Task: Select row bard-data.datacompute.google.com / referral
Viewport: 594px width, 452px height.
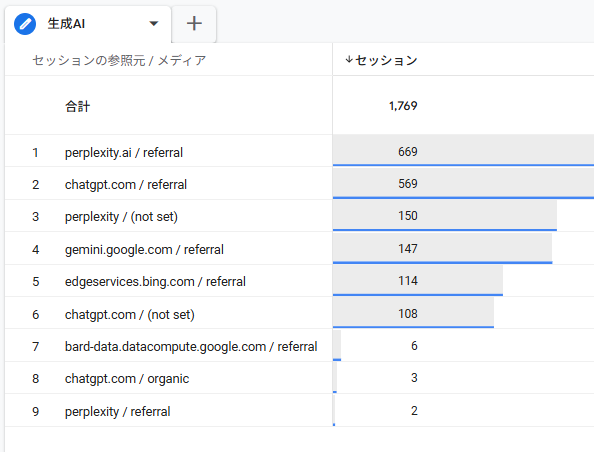Action: click(x=191, y=346)
